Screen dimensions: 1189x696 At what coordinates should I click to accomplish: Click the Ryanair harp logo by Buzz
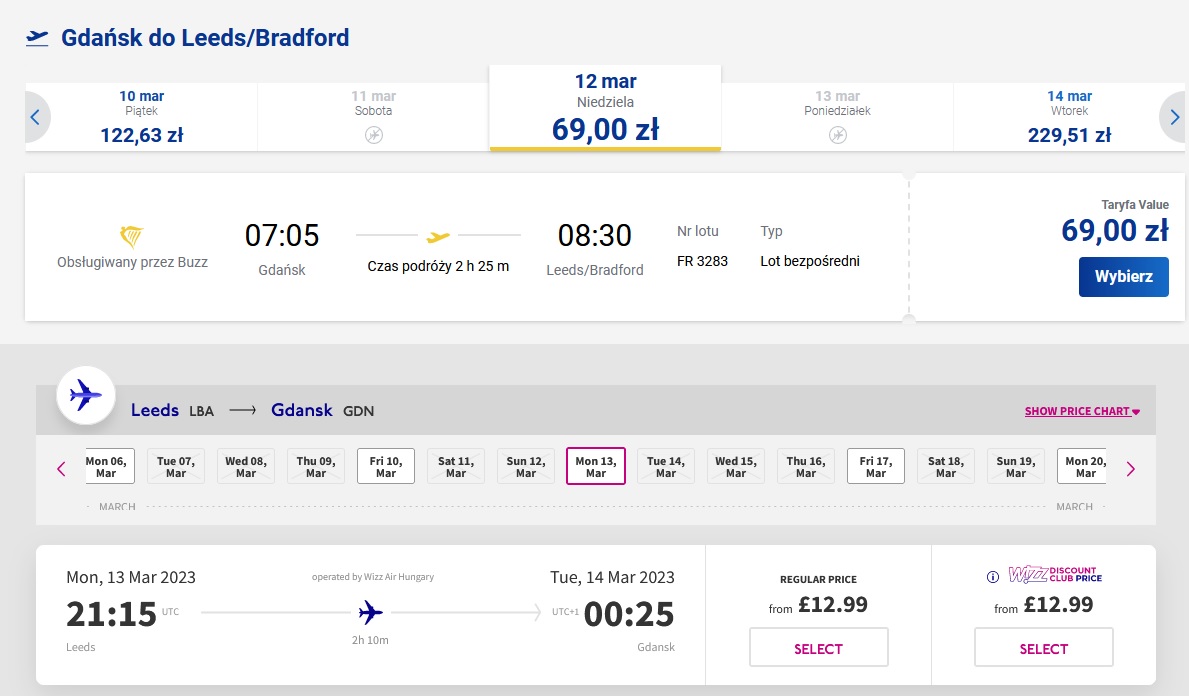pos(131,237)
